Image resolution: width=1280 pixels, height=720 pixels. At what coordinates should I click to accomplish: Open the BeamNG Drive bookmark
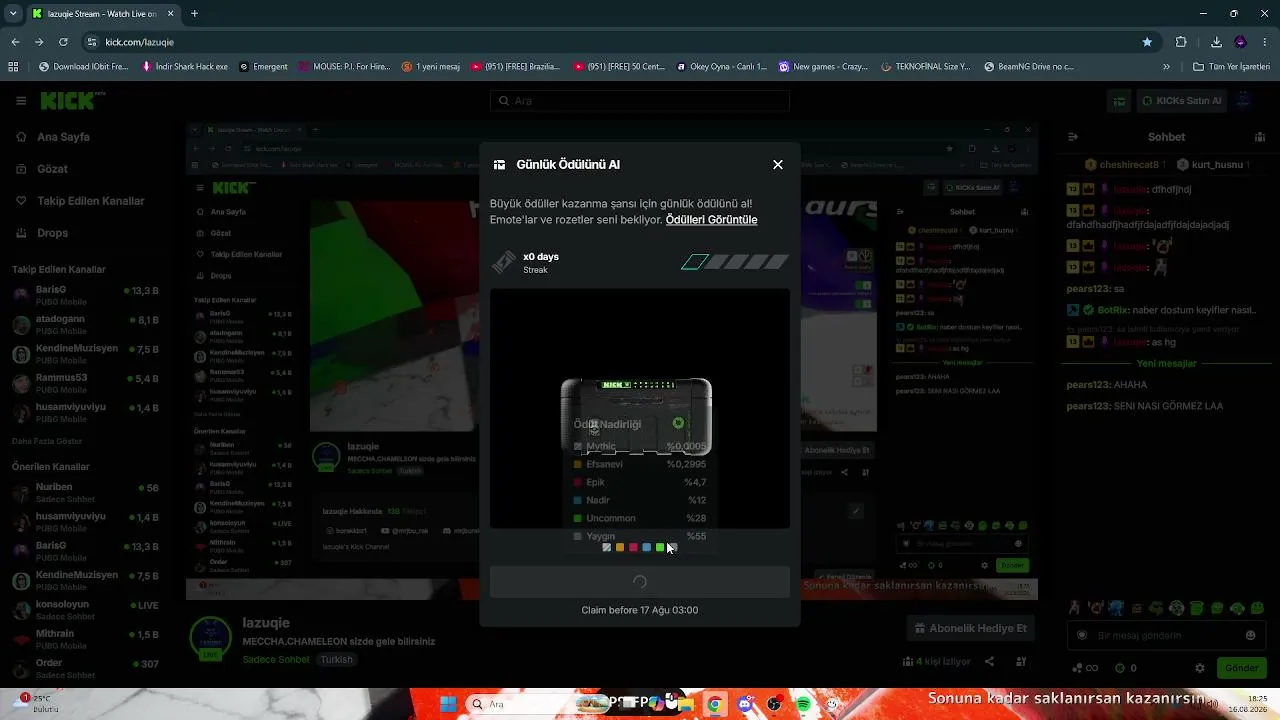(x=1029, y=67)
